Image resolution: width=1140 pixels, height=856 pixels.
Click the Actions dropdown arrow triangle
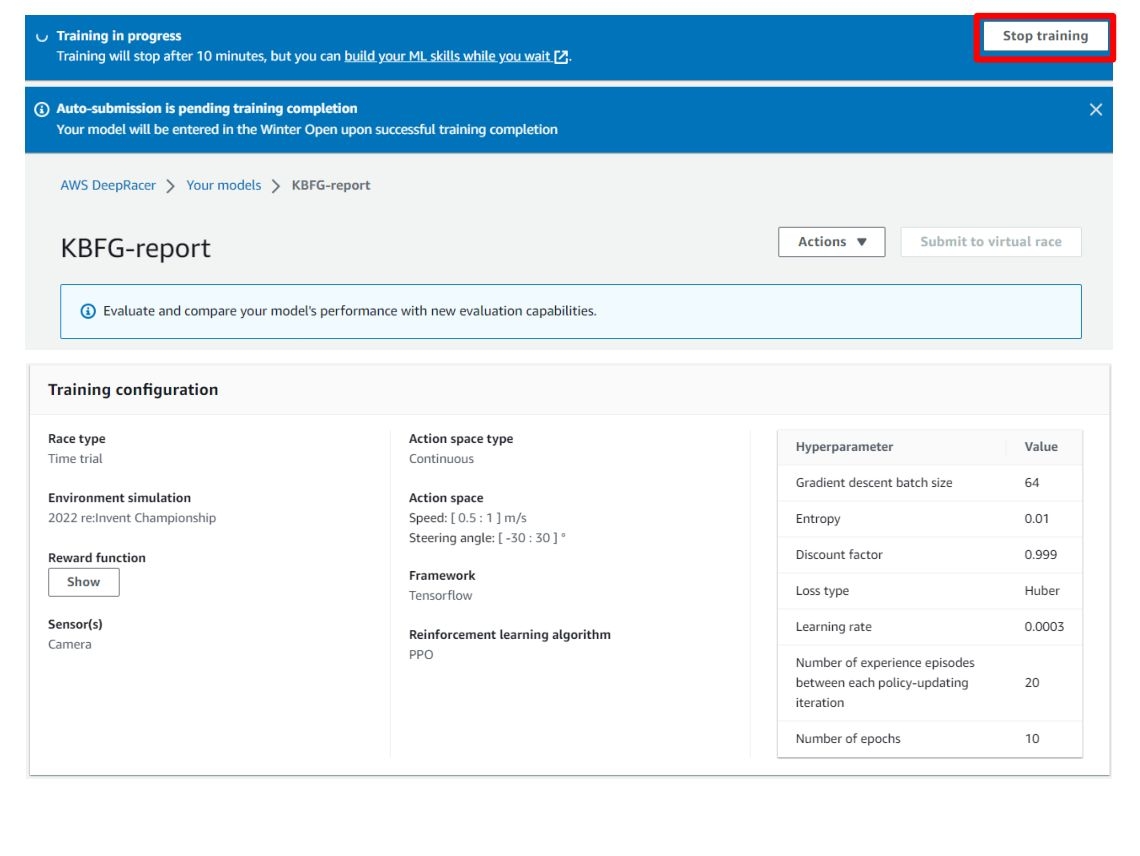click(862, 242)
